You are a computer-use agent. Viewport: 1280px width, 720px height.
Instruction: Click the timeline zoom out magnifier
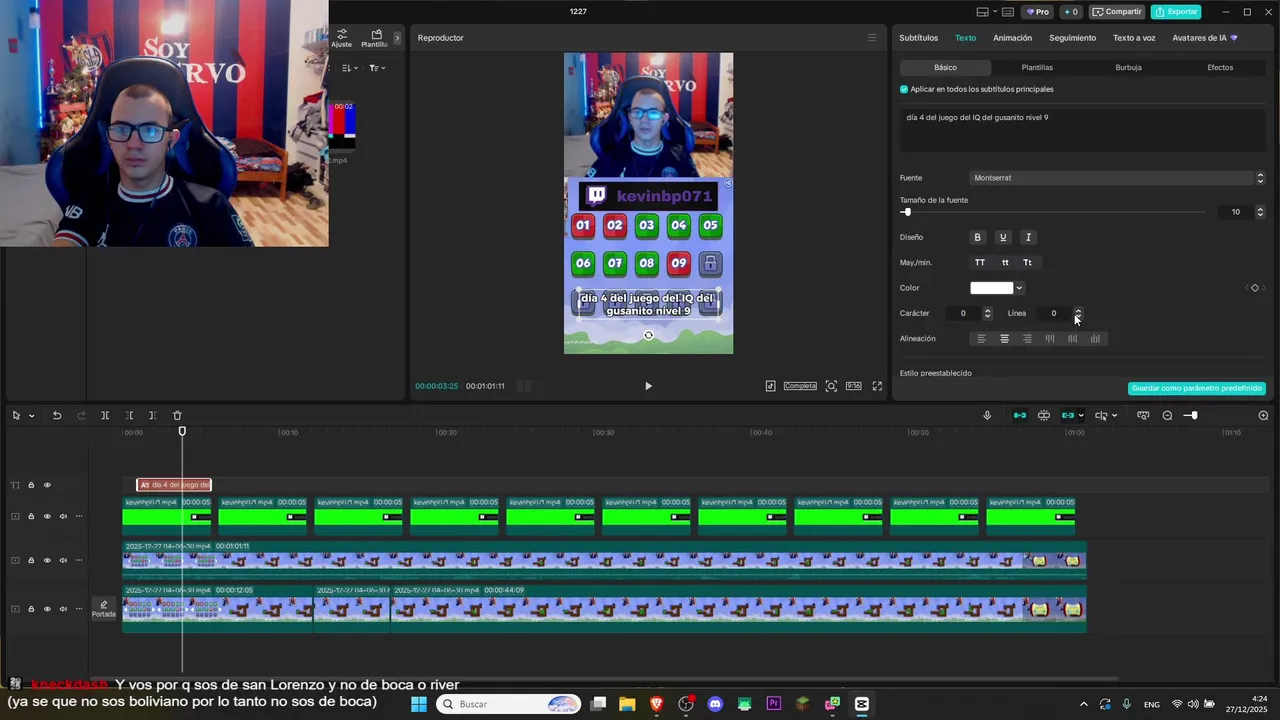click(1167, 416)
